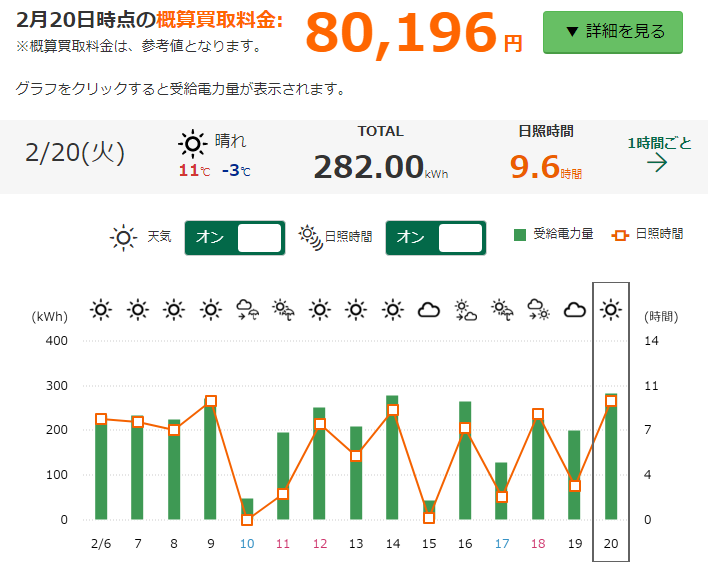Click the 20 date label
The image size is (708, 573).
coord(611,544)
